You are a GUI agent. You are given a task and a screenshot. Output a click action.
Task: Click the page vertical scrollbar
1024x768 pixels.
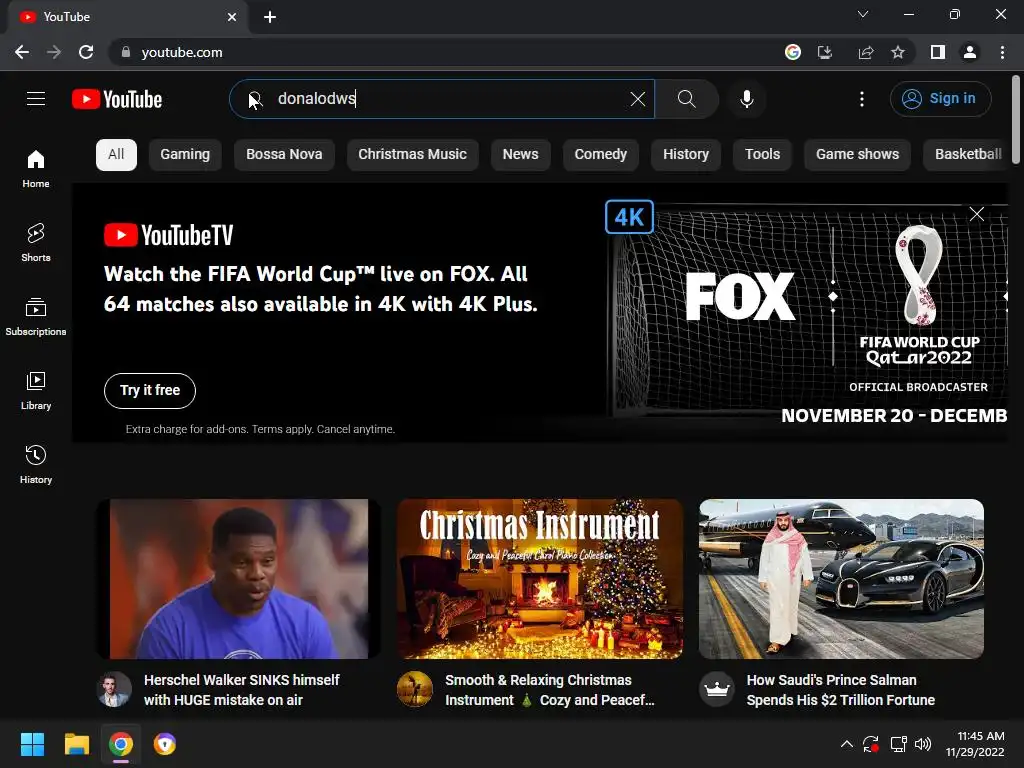1016,120
